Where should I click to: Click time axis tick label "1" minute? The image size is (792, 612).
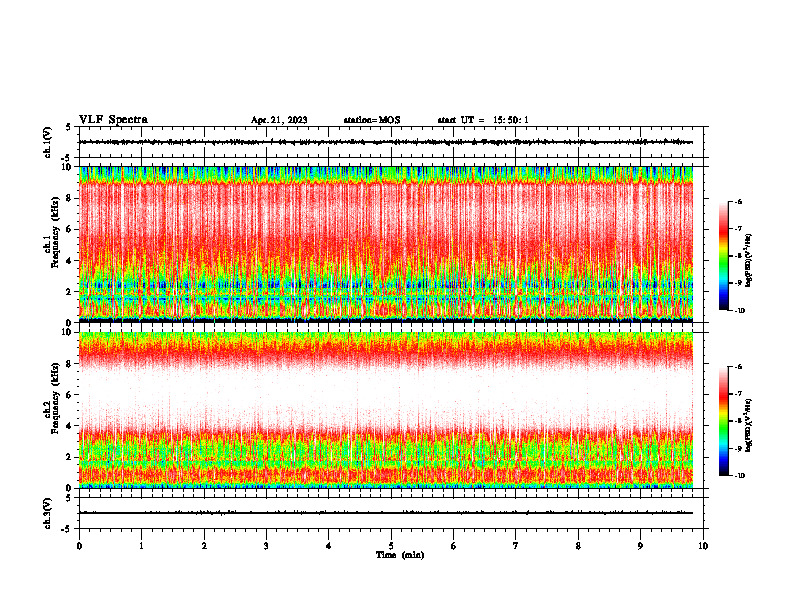141,546
